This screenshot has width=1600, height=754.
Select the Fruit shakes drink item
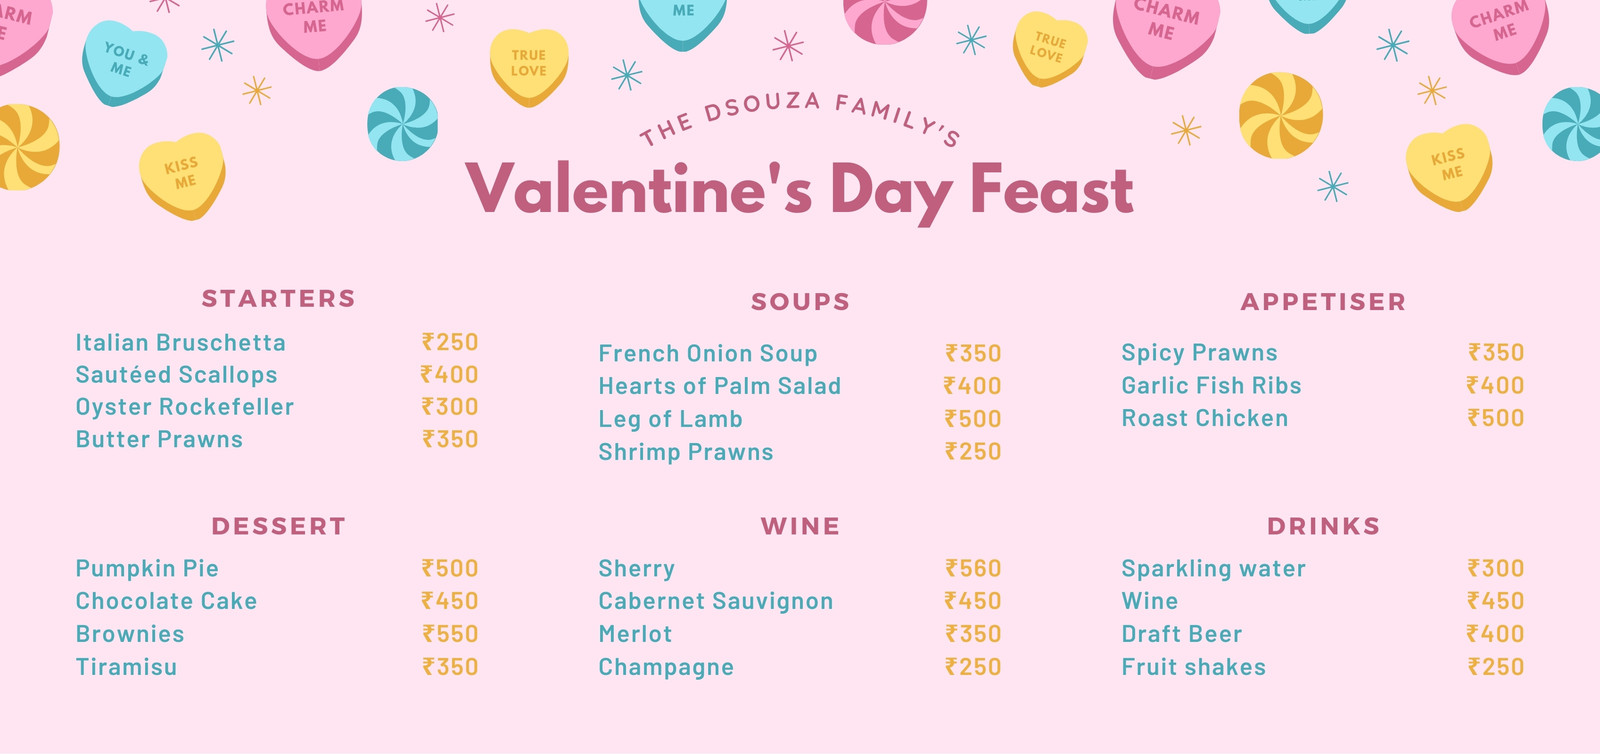tap(1194, 667)
